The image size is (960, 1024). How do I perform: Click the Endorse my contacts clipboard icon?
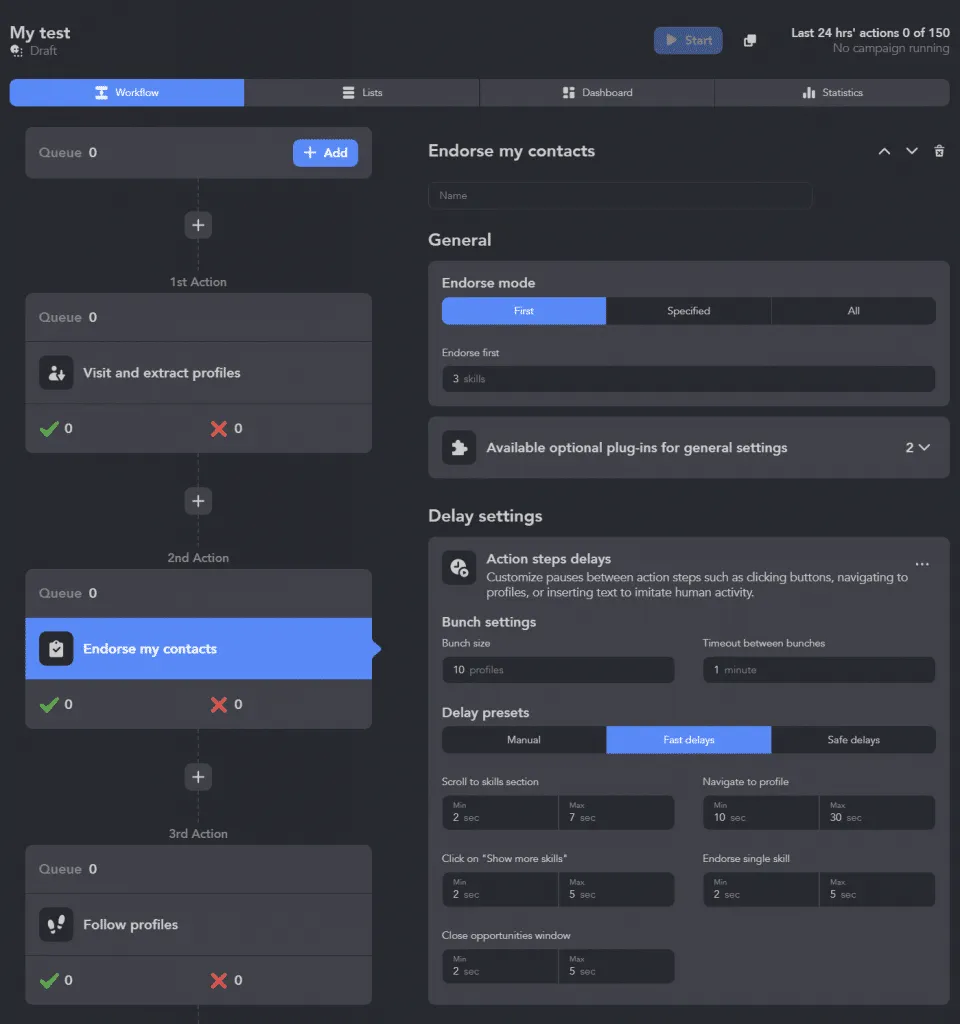pos(56,648)
